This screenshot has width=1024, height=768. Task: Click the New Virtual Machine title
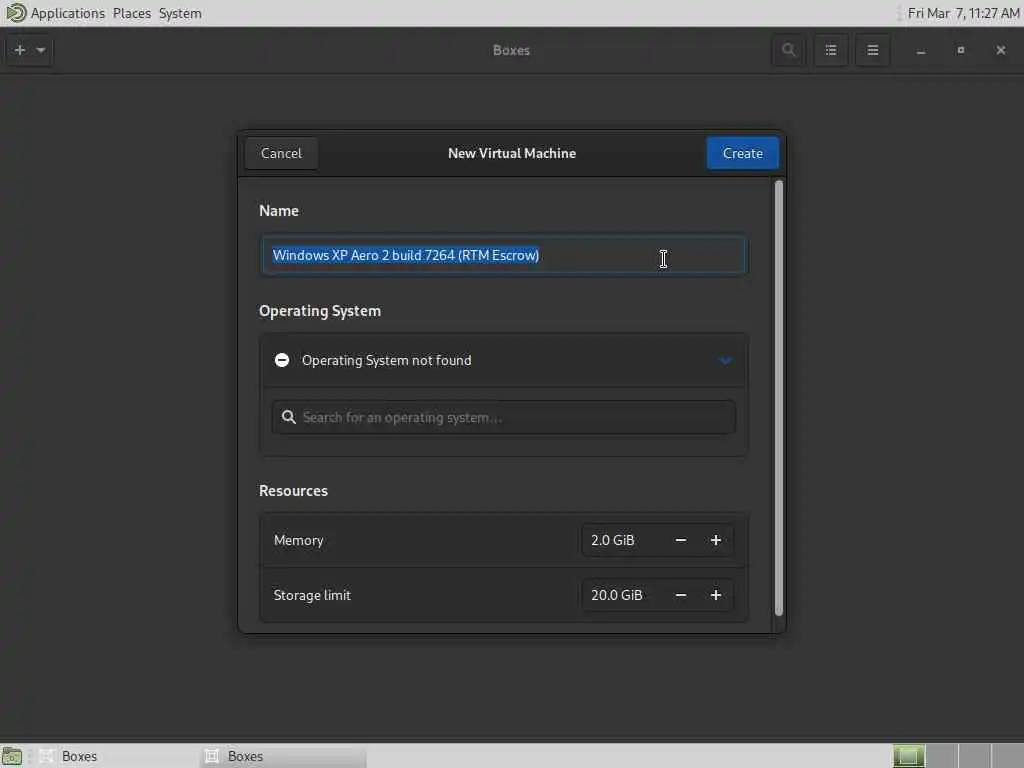[x=512, y=153]
